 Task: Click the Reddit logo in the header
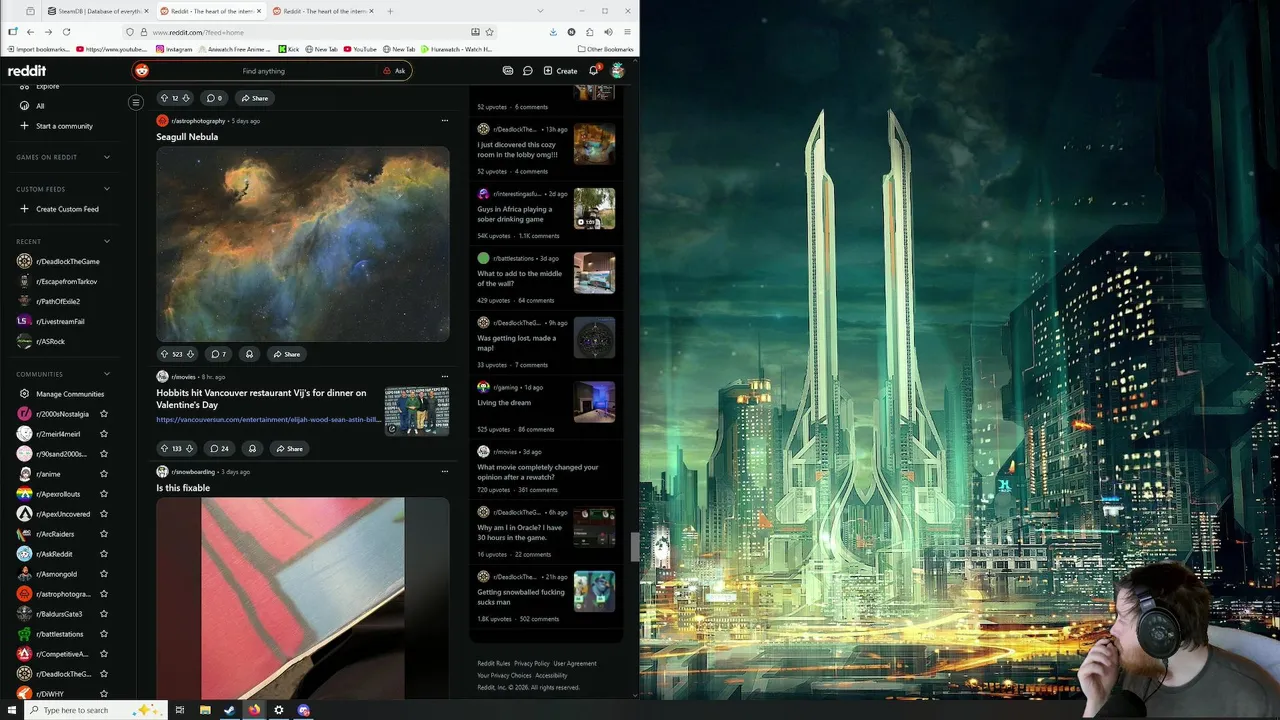[x=27, y=71]
